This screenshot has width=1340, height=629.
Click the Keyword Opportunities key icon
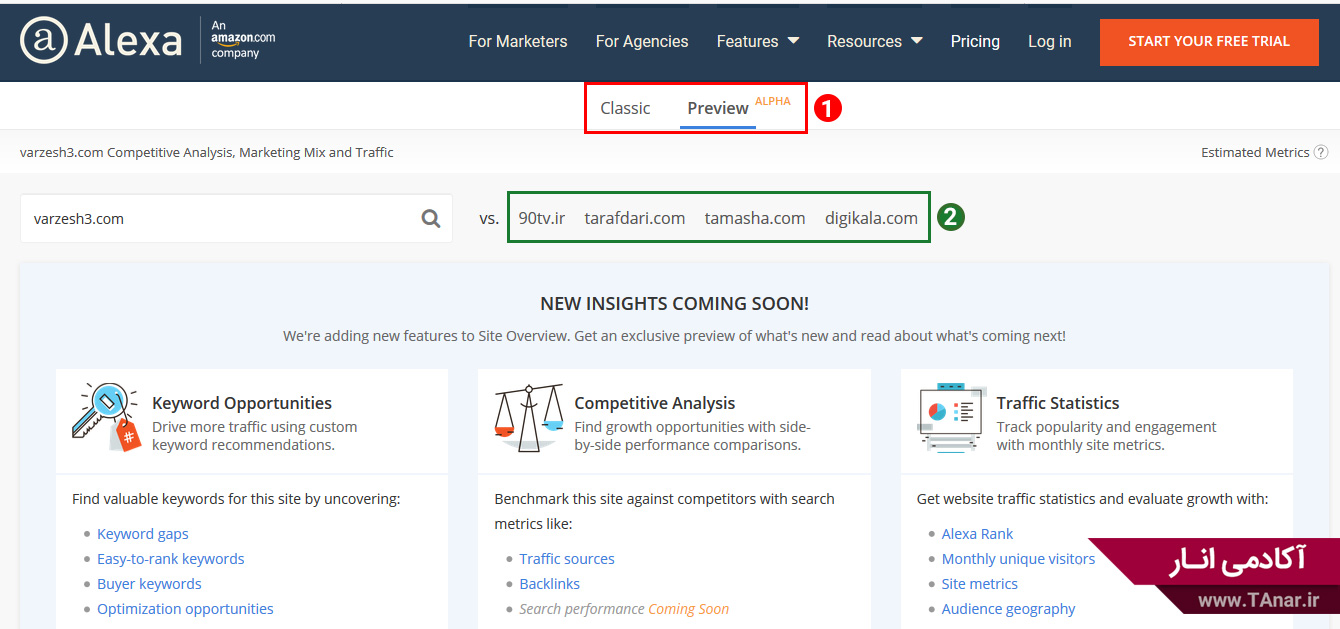pyautogui.click(x=105, y=417)
